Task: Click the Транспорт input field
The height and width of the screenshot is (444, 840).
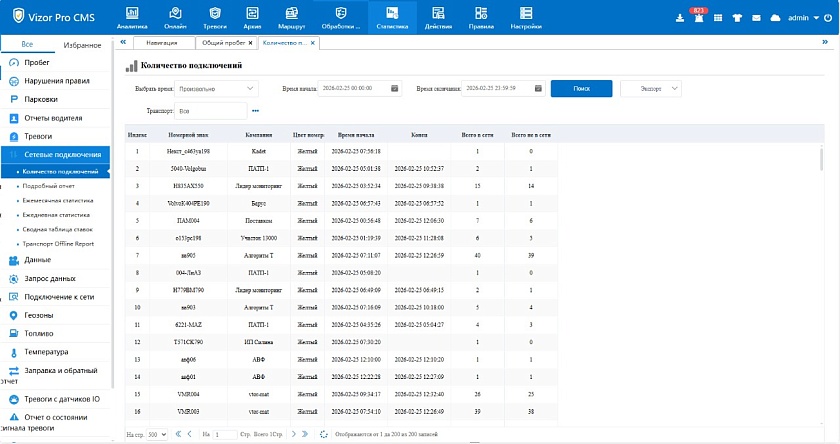Action: (x=212, y=111)
